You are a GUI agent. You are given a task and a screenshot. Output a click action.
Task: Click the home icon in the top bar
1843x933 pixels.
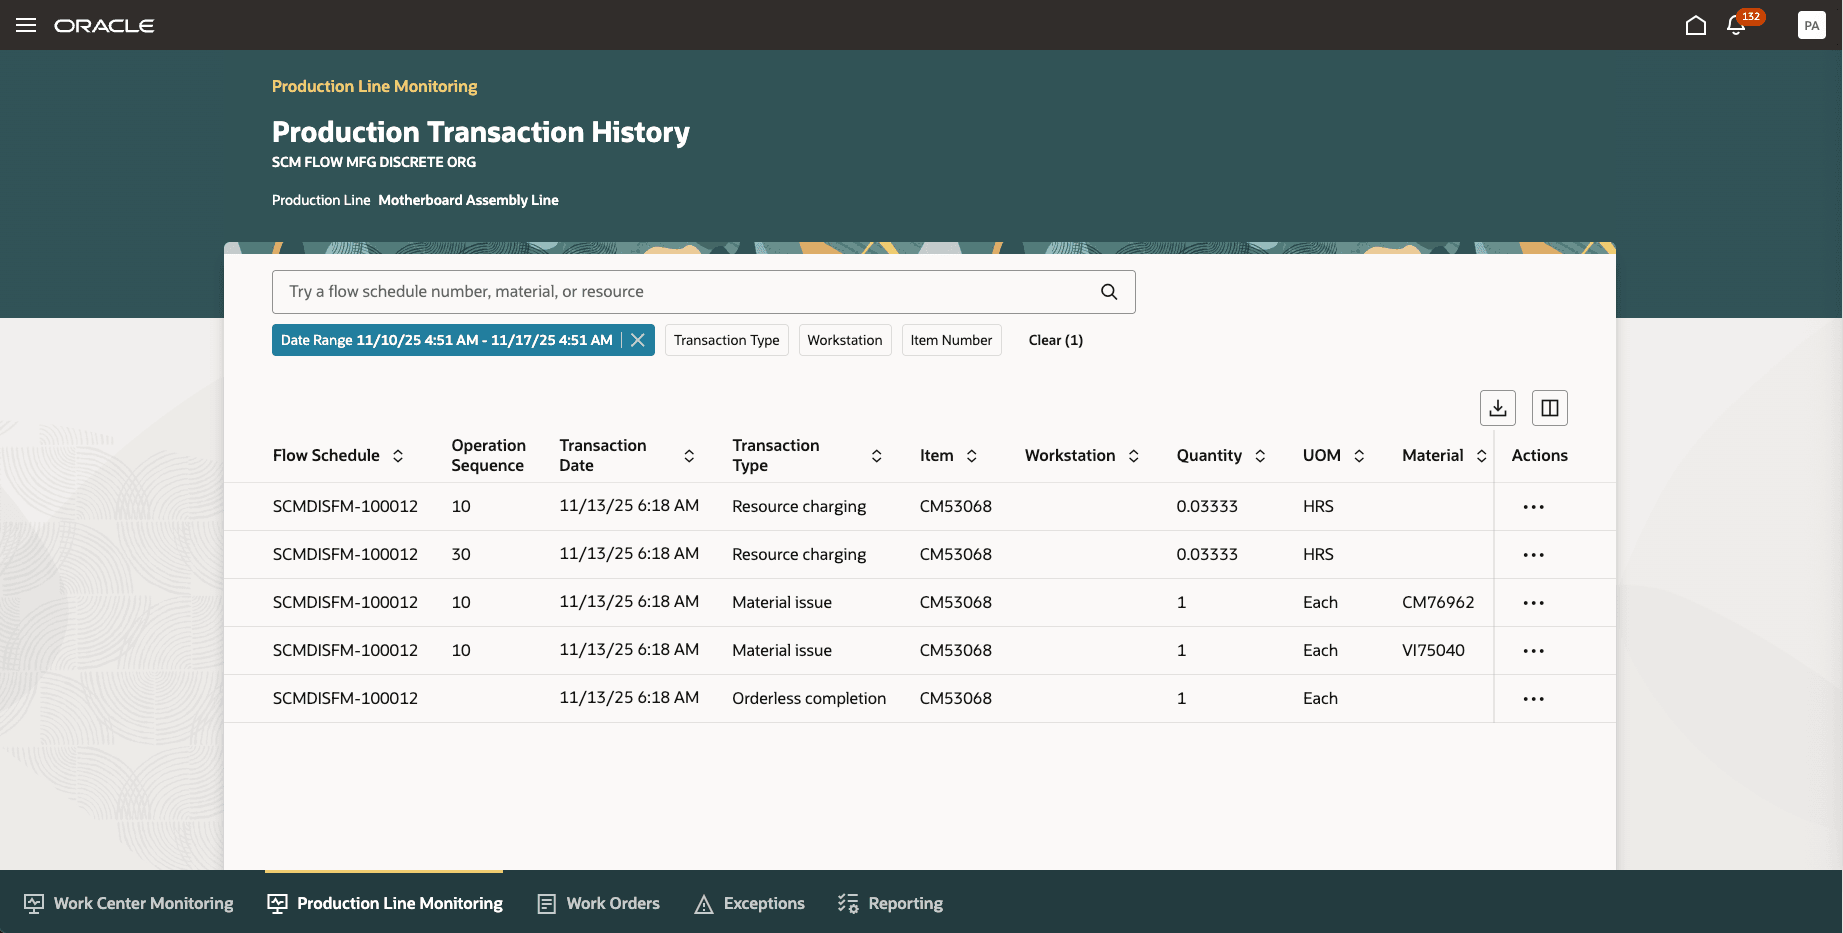coord(1696,25)
